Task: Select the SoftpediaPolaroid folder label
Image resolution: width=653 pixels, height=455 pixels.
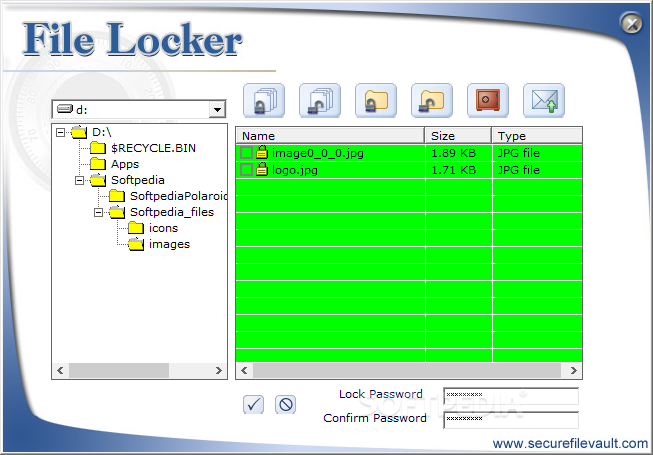Action: coord(179,196)
